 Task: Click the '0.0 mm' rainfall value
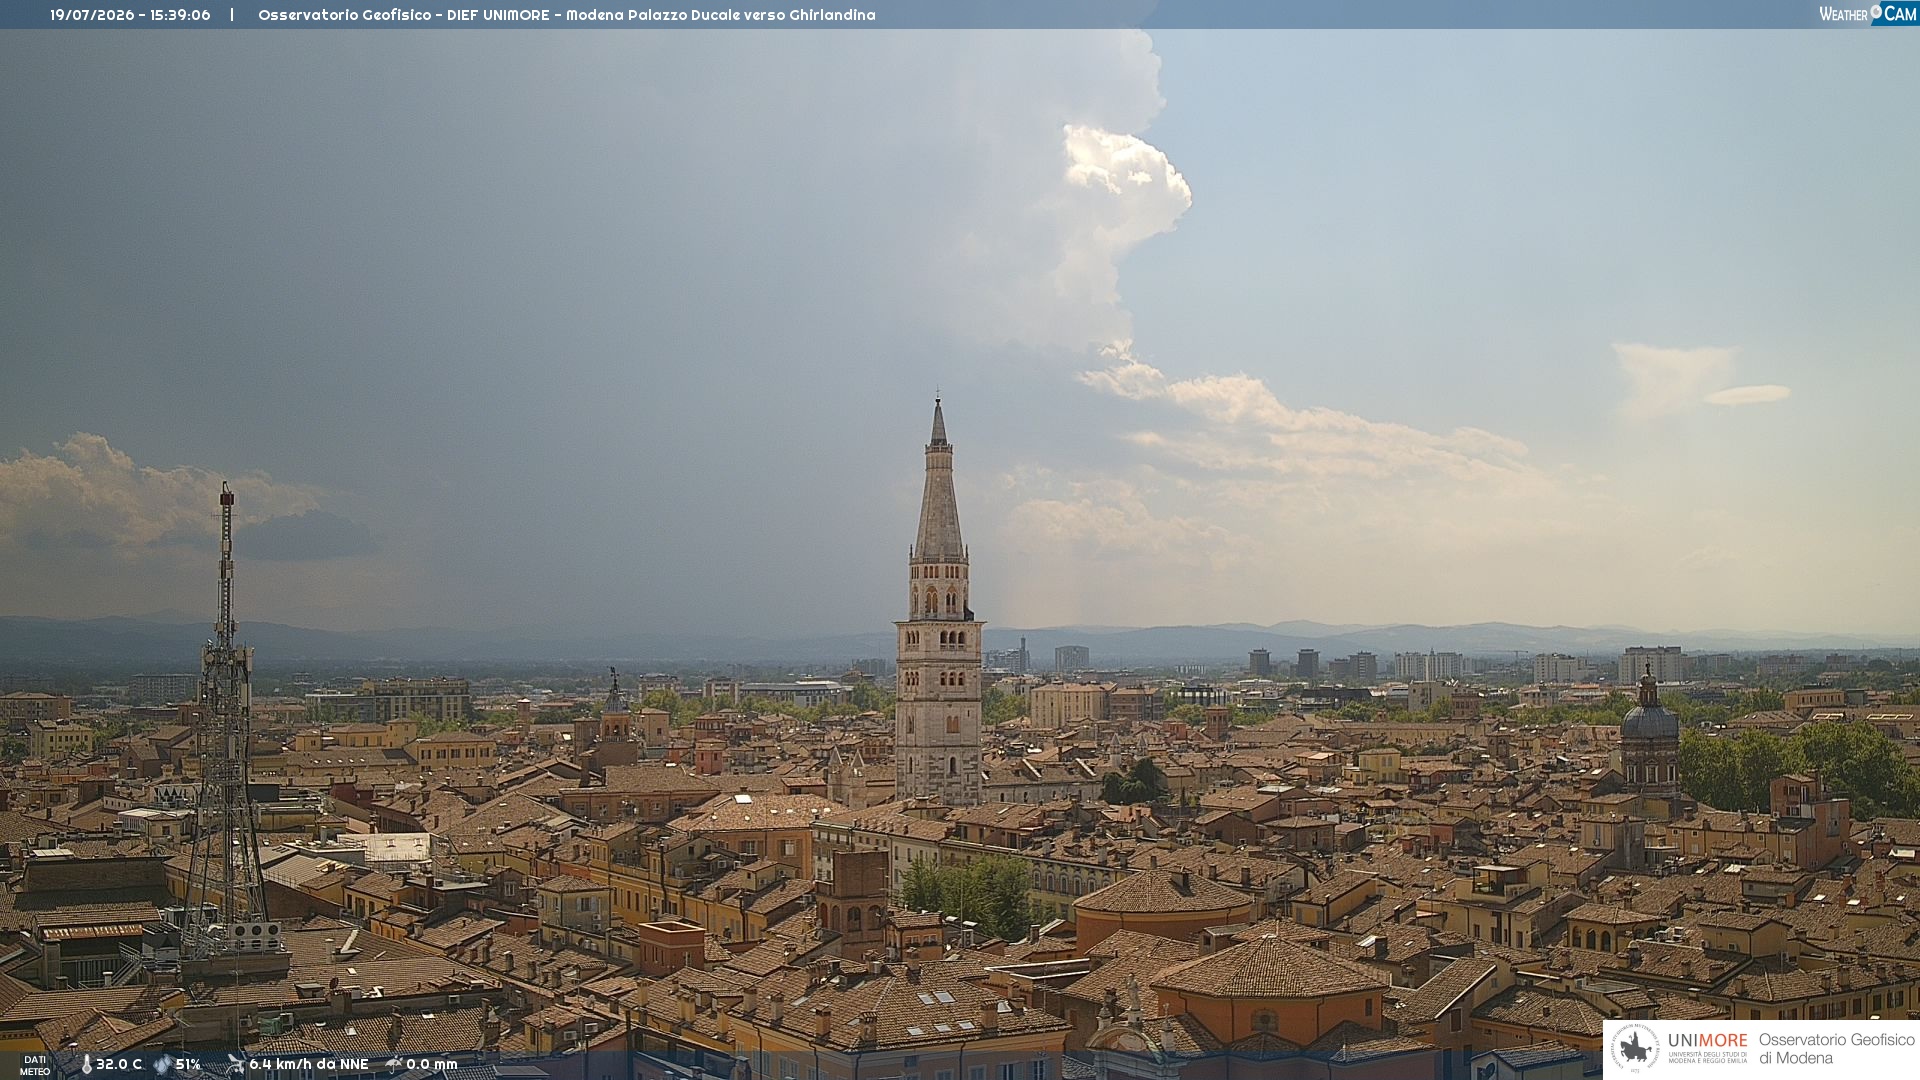pos(432,1064)
